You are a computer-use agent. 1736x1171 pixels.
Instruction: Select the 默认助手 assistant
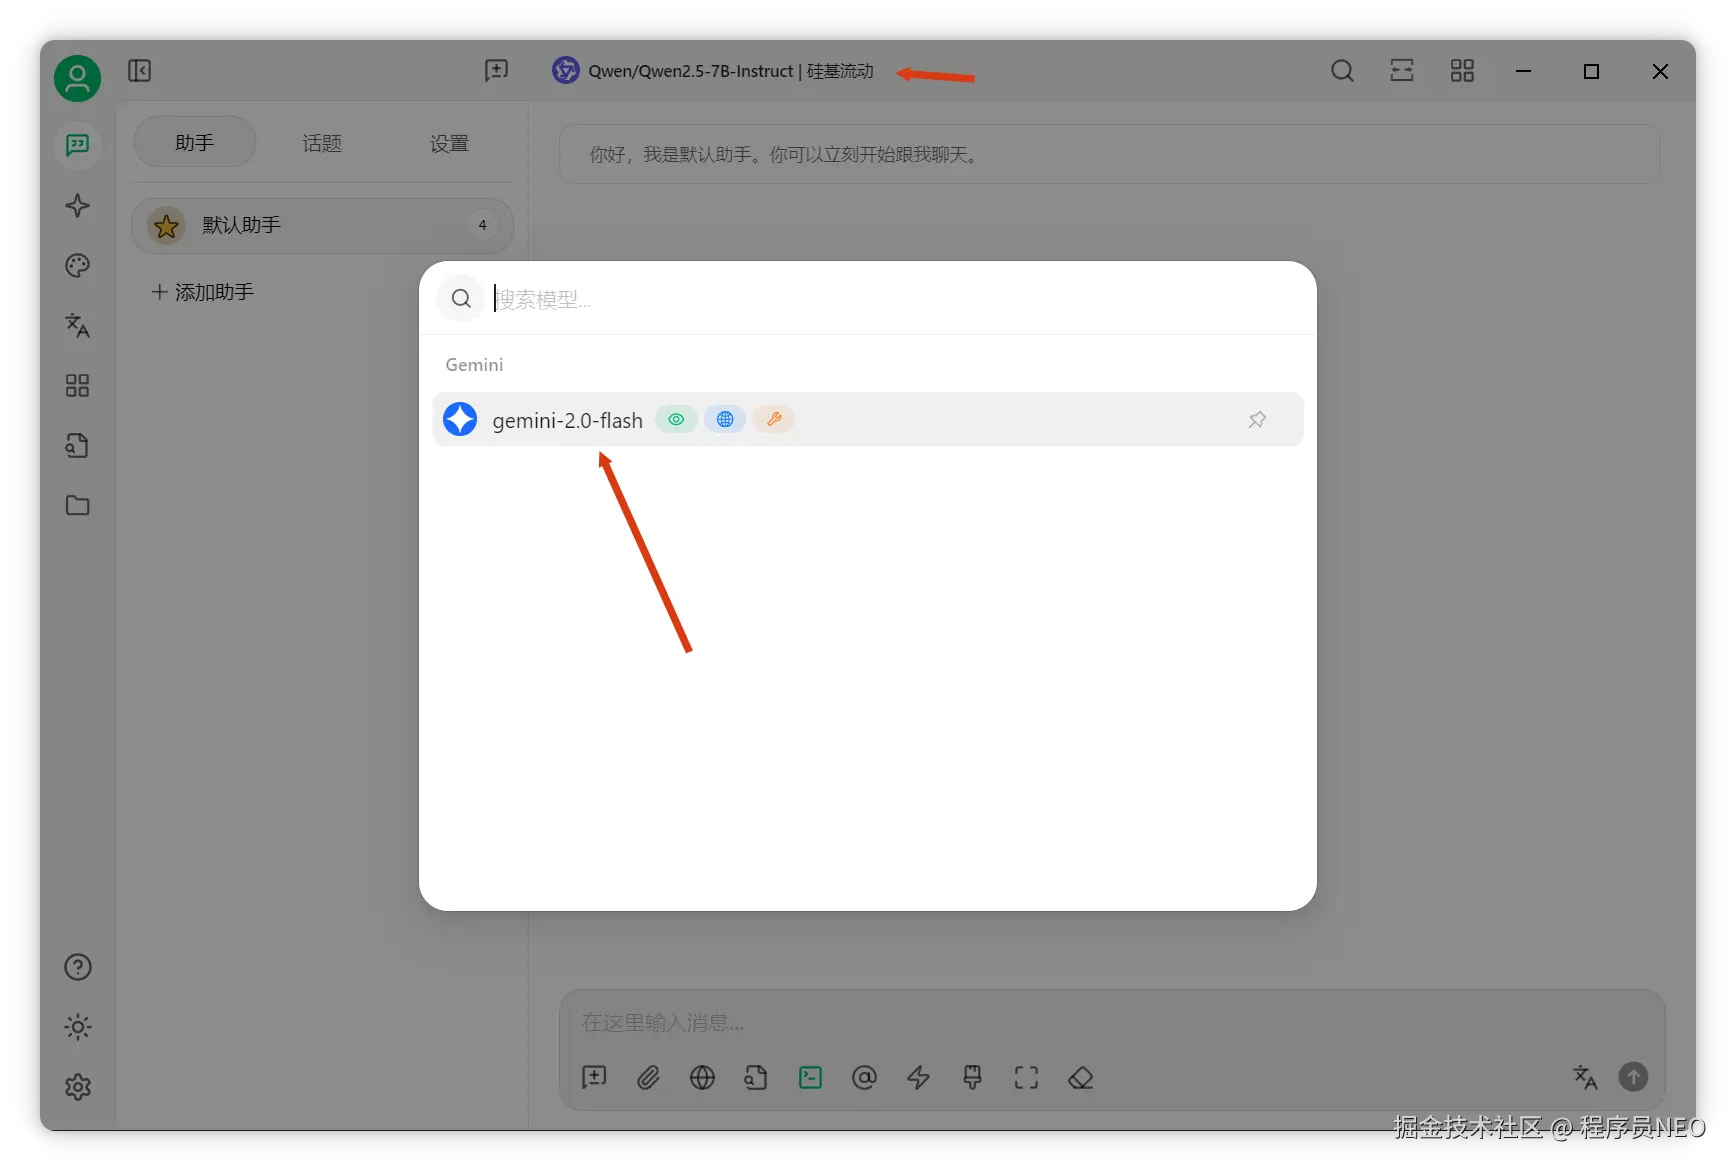pos(322,226)
